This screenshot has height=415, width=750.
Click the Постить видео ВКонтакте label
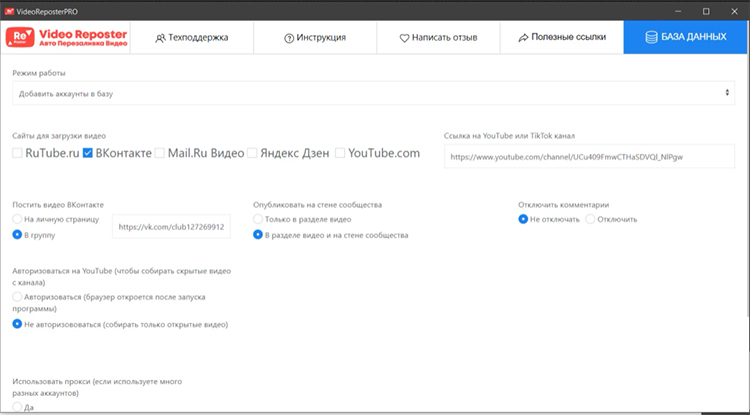pyautogui.click(x=58, y=205)
